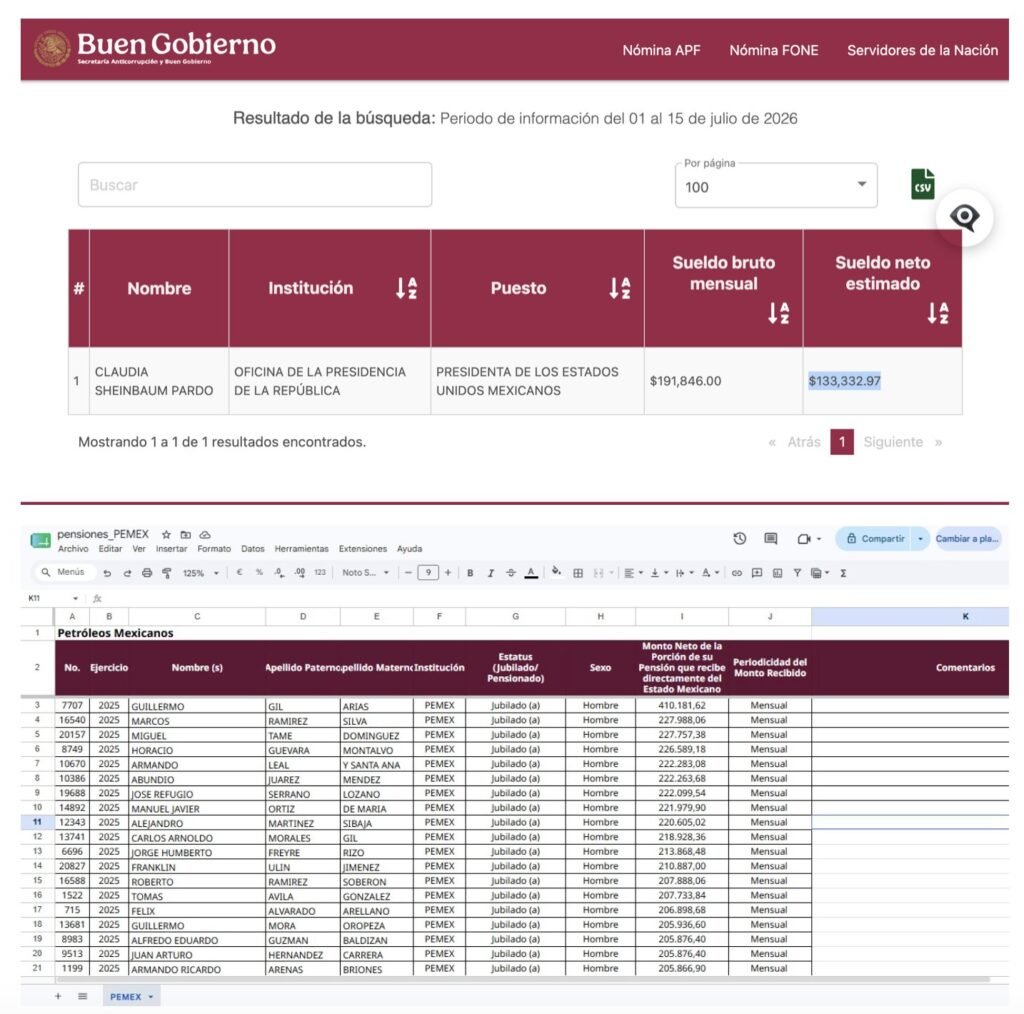Screen dimensions: 1024x1014
Task: Add a new sheet with plus
Action: click(58, 996)
